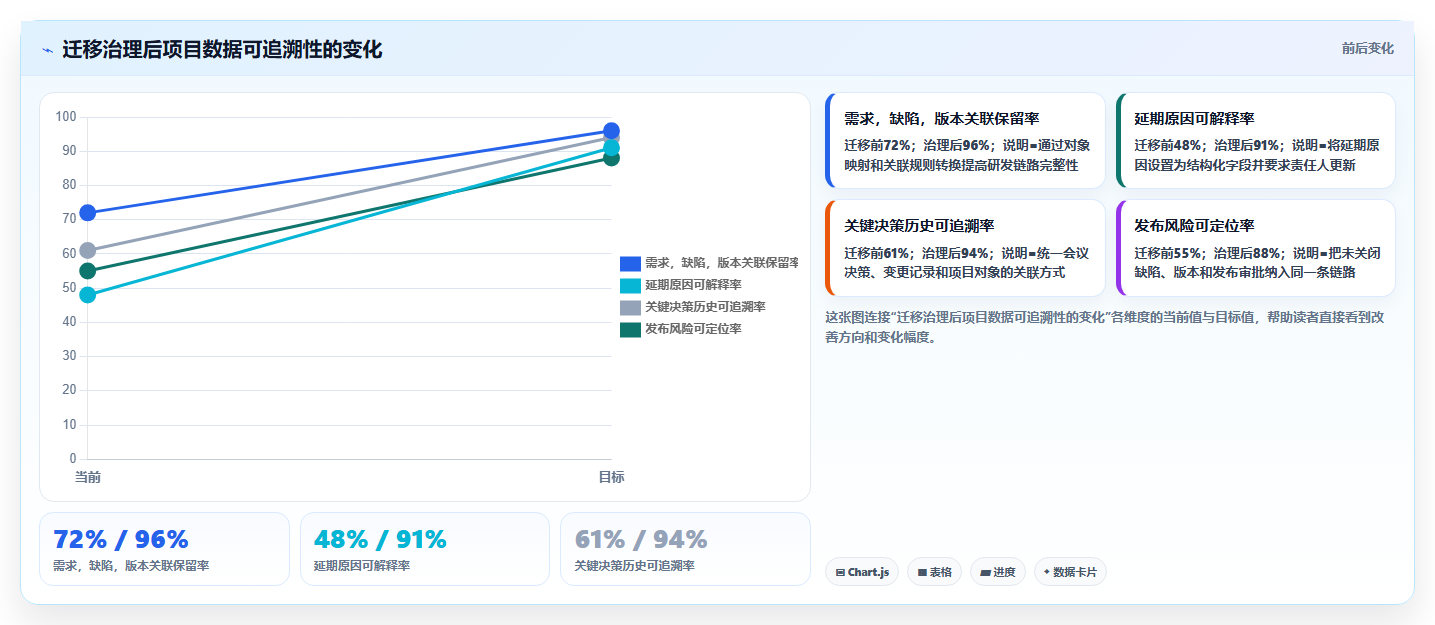
Task: Click the 关键决策历史可追溯率 caption under 61% / 94%
Action: coord(634,566)
